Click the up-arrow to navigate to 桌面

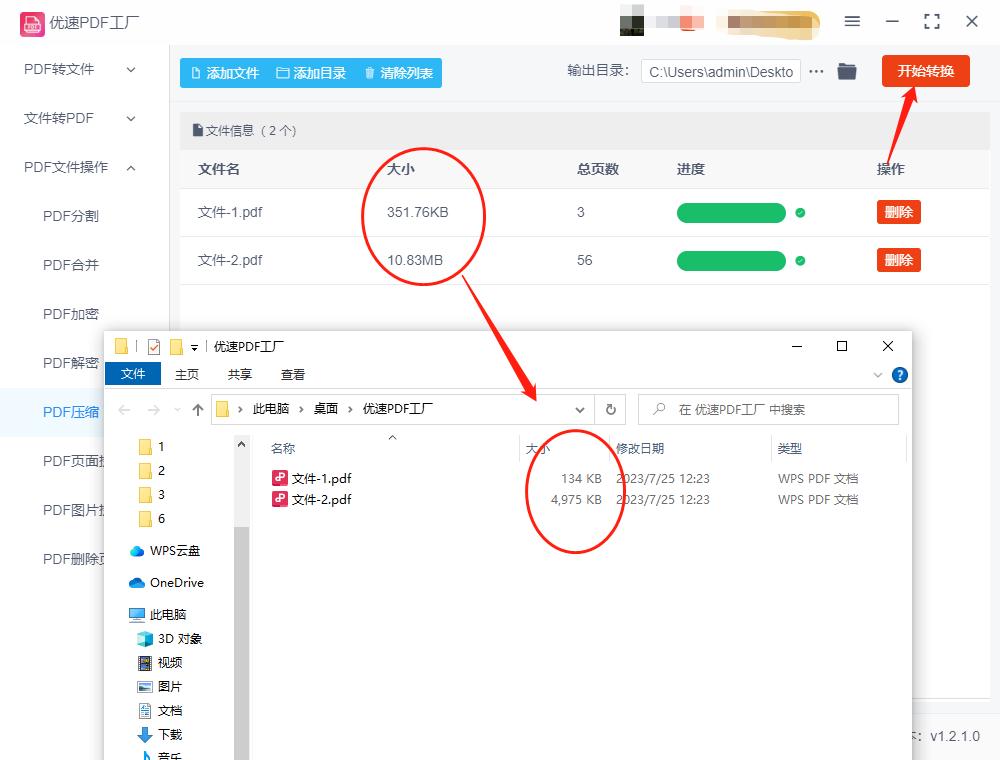[x=199, y=409]
